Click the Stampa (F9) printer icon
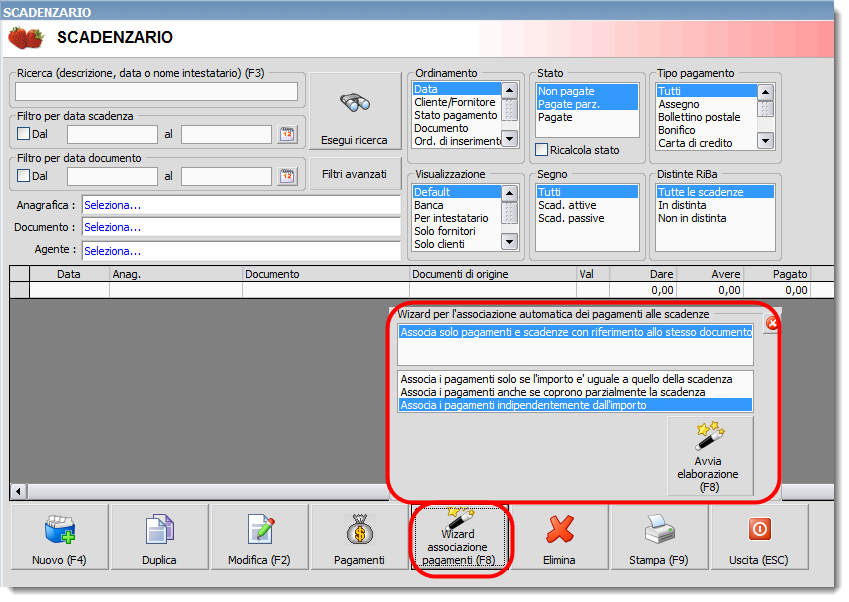The width and height of the screenshot is (849, 602). (659, 529)
